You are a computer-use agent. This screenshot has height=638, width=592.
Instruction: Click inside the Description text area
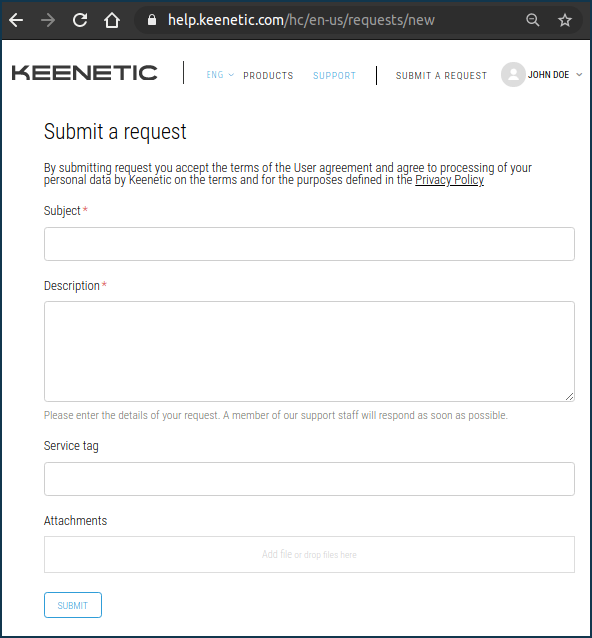[309, 352]
